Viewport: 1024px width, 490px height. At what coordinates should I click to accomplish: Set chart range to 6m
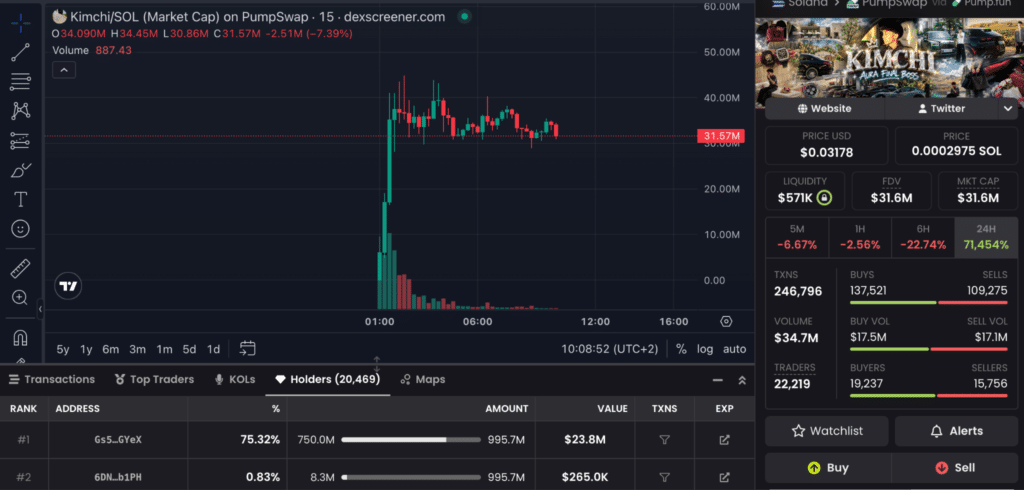point(110,349)
